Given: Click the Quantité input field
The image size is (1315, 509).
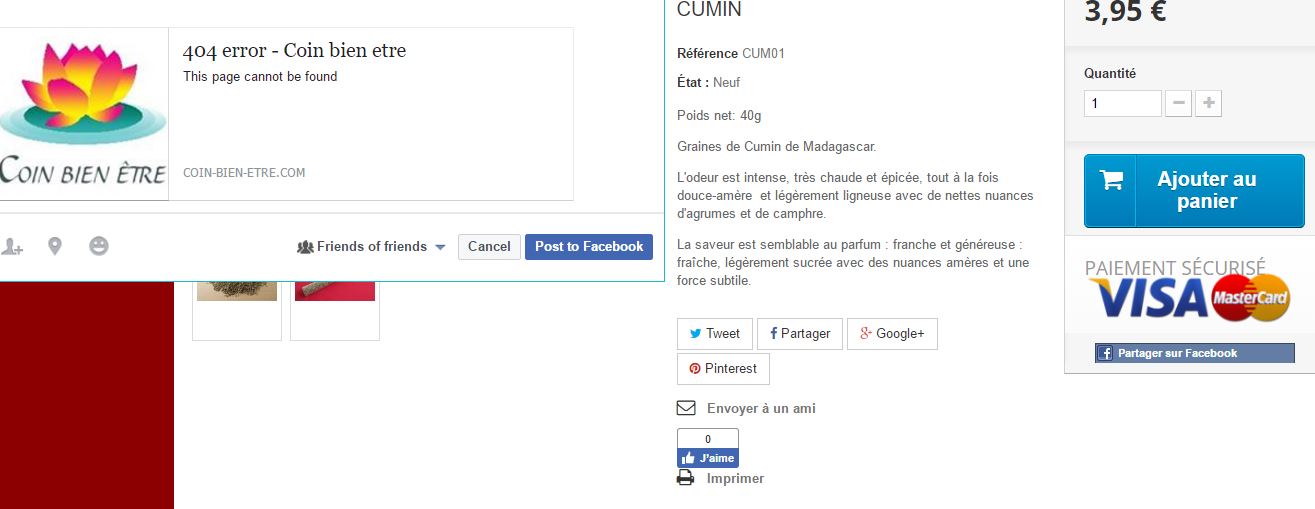Looking at the screenshot, I should [1122, 103].
